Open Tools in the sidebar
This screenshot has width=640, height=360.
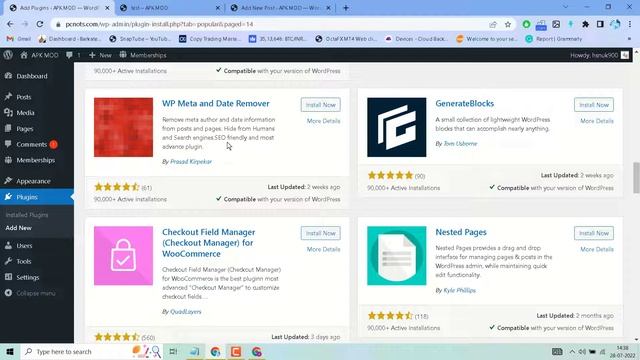click(24, 261)
